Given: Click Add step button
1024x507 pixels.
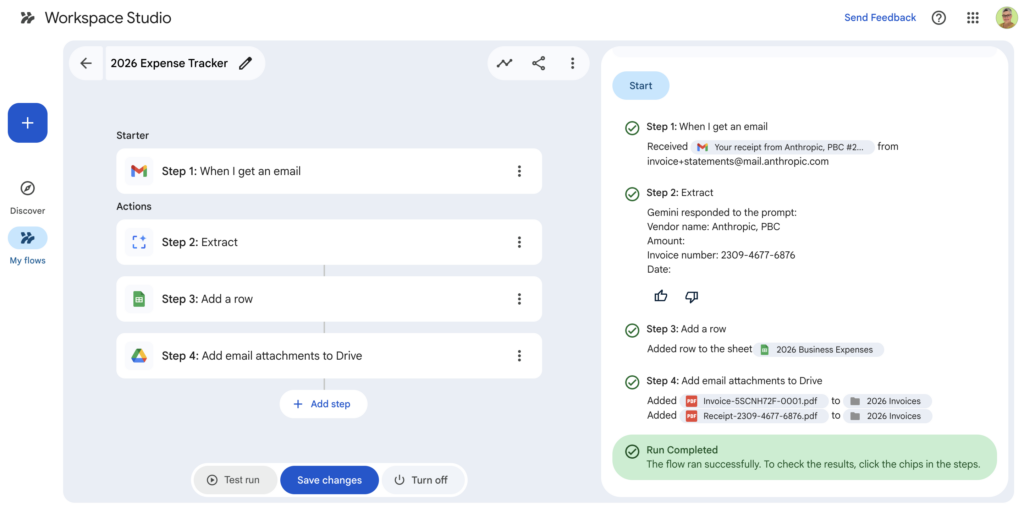Looking at the screenshot, I should tap(323, 404).
